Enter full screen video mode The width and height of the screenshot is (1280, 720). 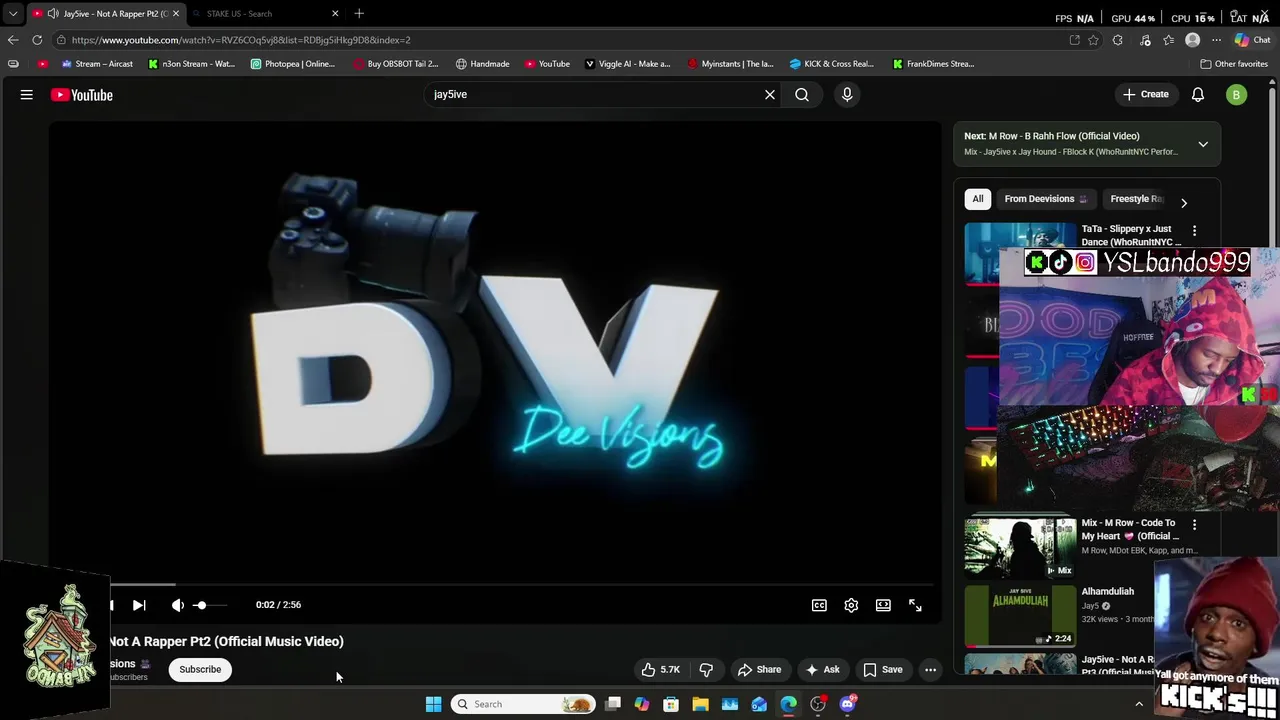point(915,605)
